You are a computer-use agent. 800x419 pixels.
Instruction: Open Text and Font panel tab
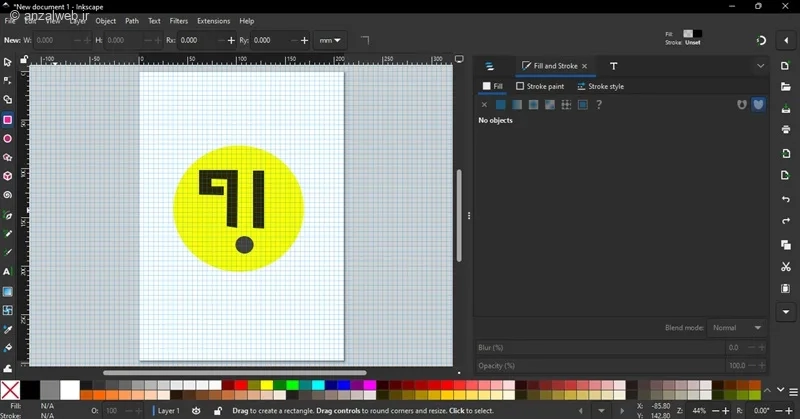click(613, 66)
